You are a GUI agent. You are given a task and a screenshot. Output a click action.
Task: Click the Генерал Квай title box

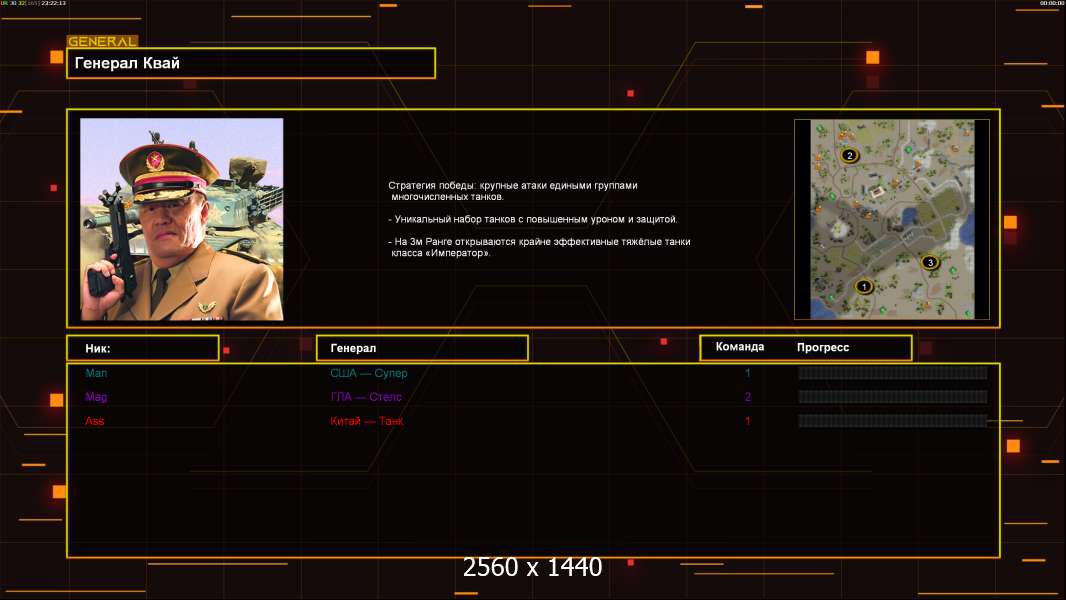(x=250, y=63)
